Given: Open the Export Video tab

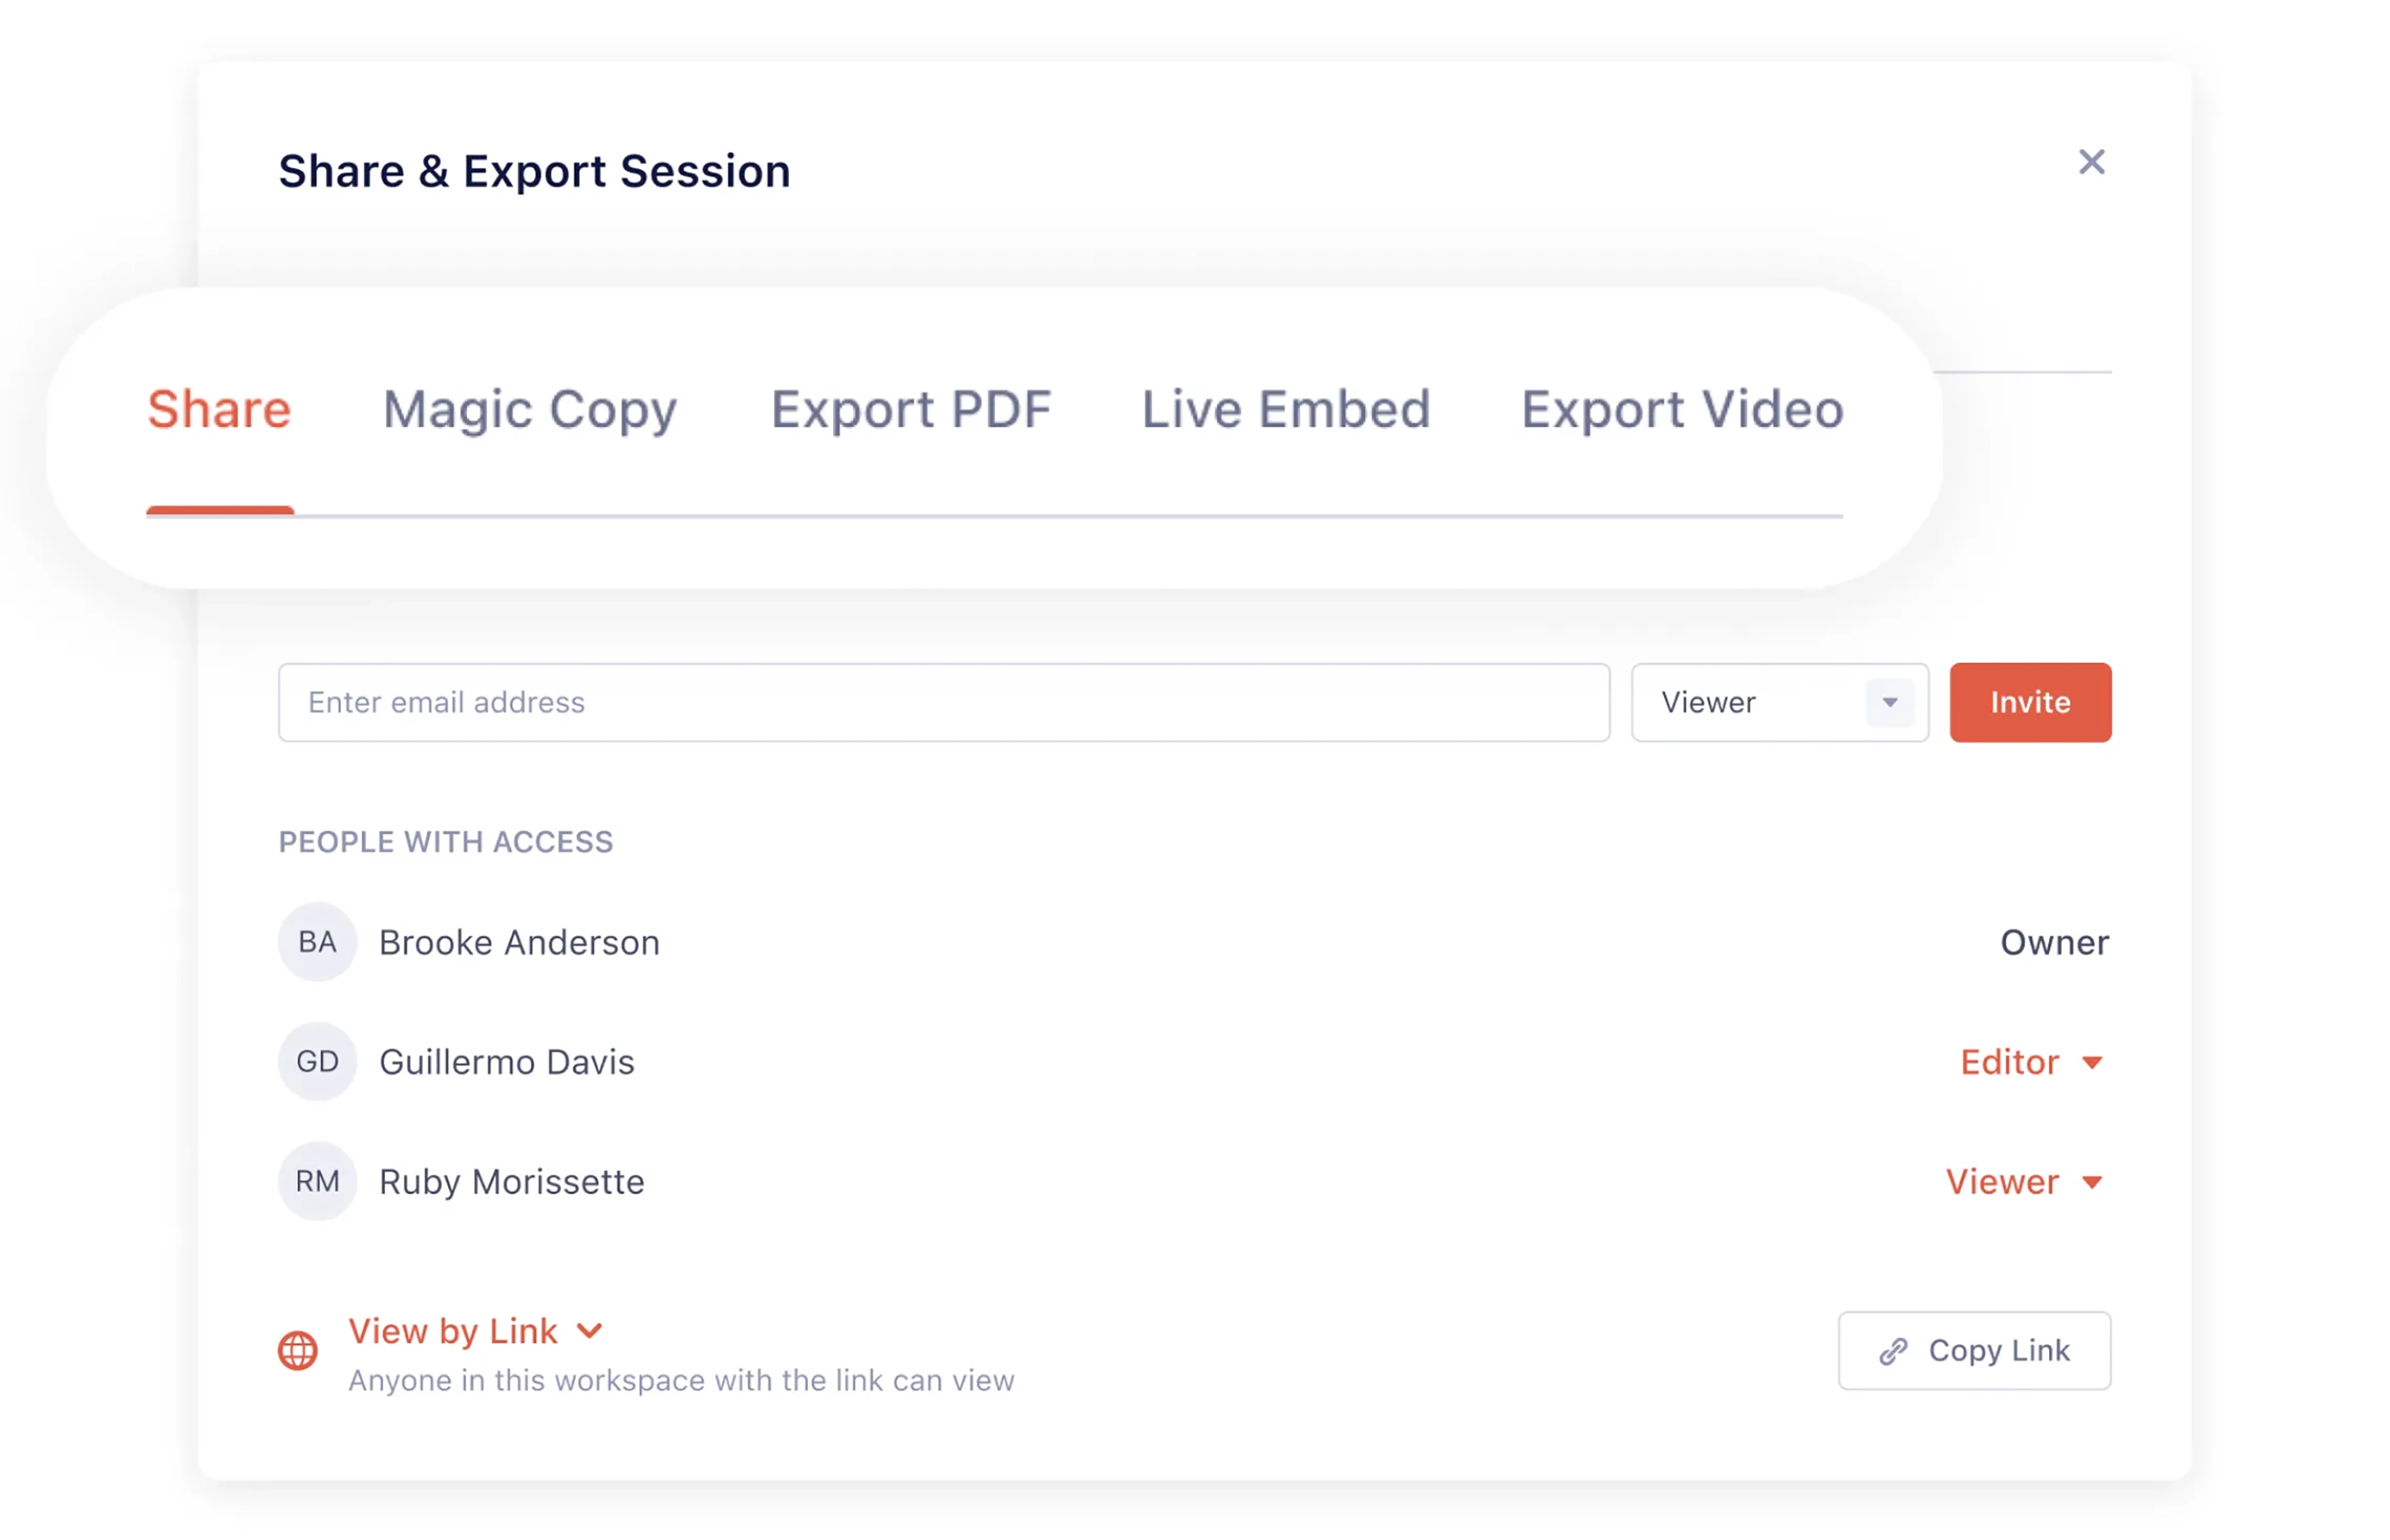Looking at the screenshot, I should pyautogui.click(x=1681, y=410).
